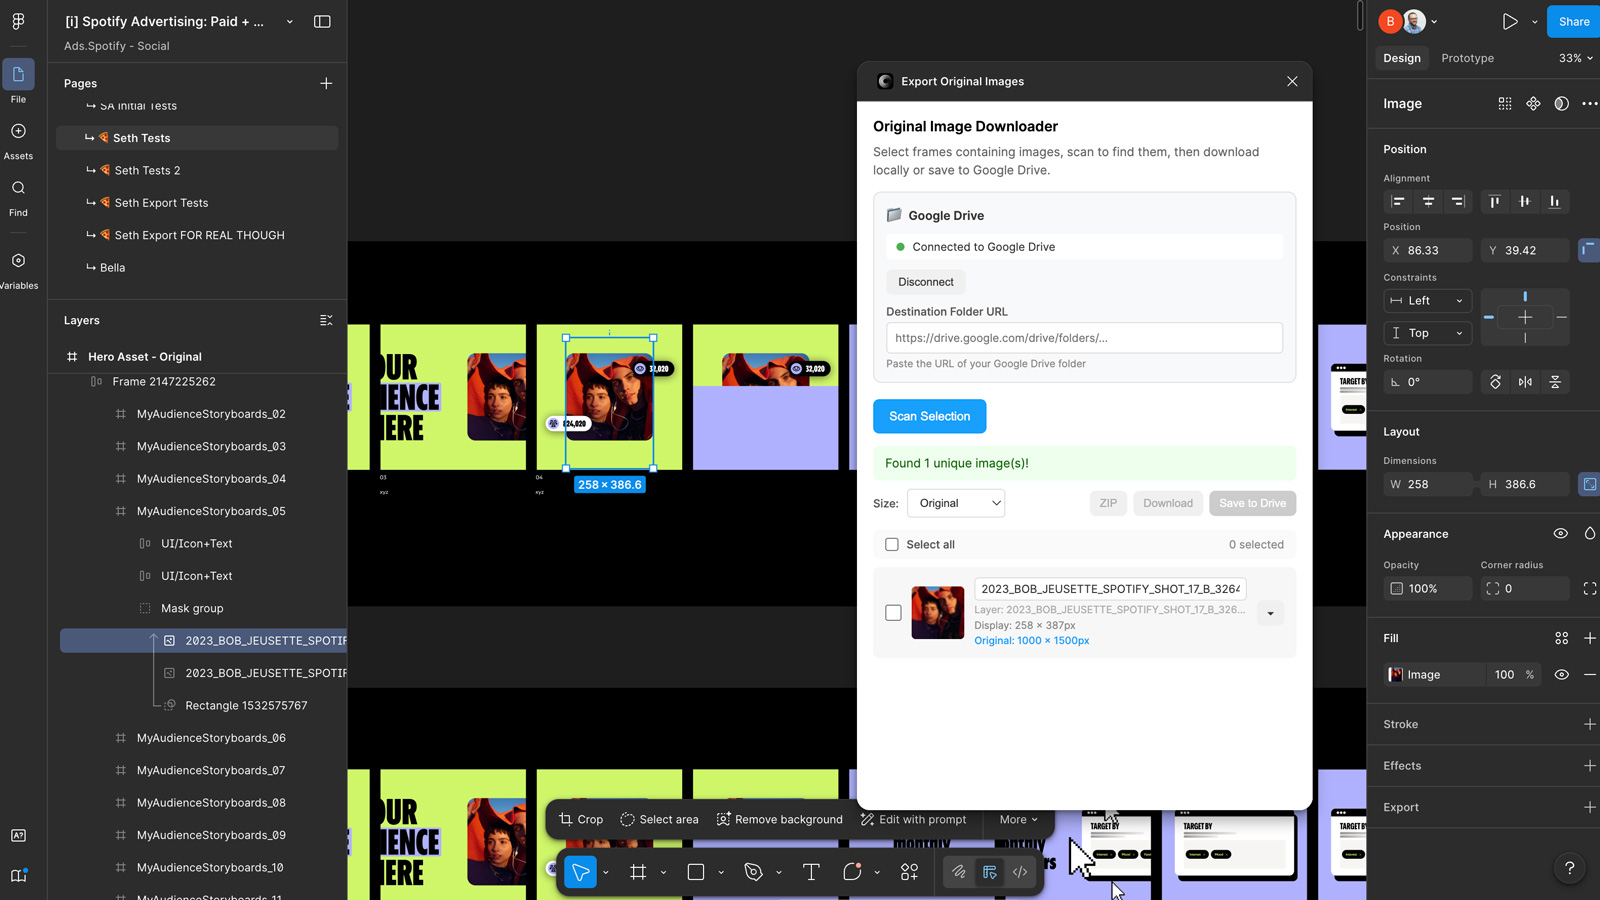Open the More menu in image toolbar
The image size is (1600, 900).
(1018, 819)
